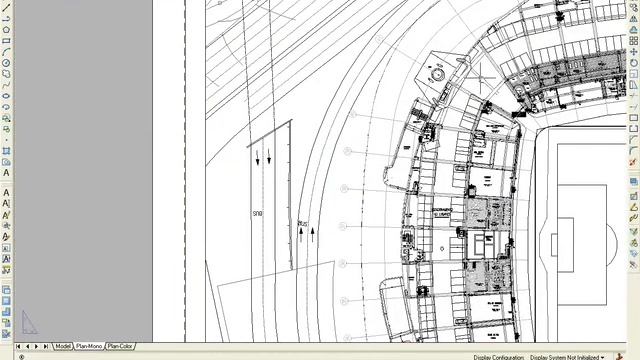
Task: Click the Scale Text icon
Action: coord(6,247)
